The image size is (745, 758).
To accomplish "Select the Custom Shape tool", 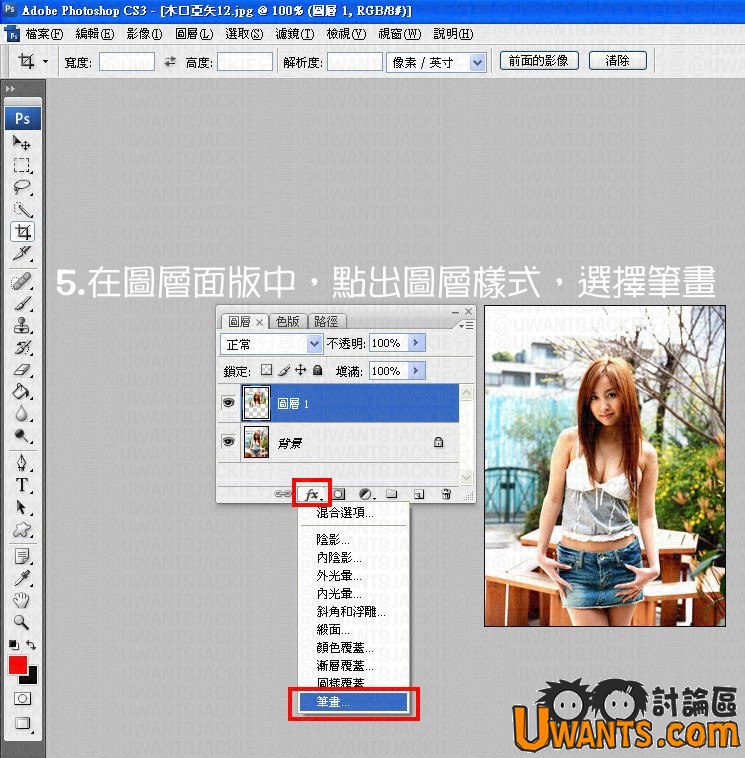I will 21,530.
